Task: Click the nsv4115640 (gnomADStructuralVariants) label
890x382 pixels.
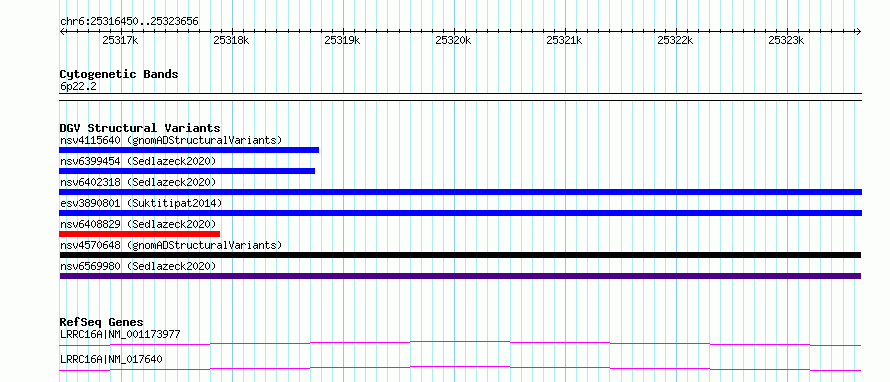Action: 171,140
